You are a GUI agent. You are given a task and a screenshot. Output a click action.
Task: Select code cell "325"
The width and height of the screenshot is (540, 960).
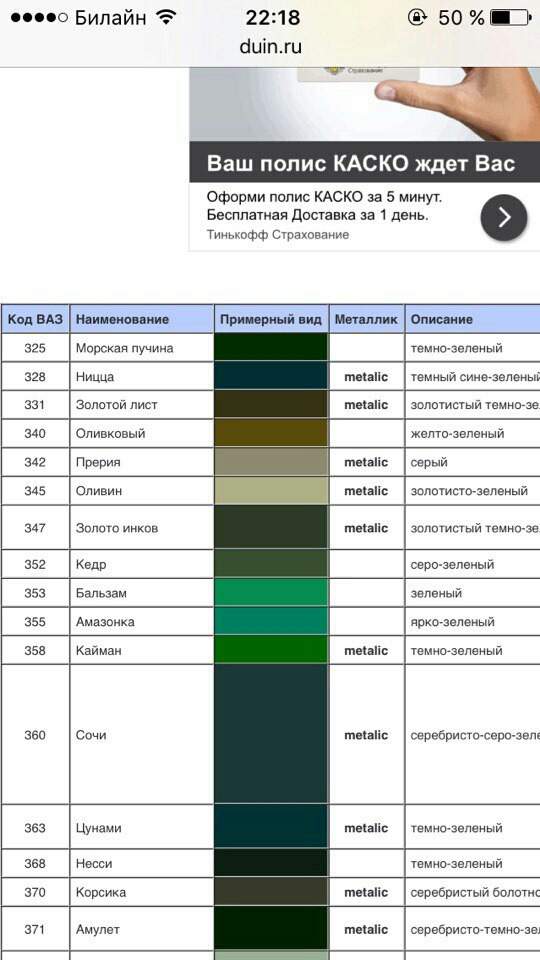35,348
